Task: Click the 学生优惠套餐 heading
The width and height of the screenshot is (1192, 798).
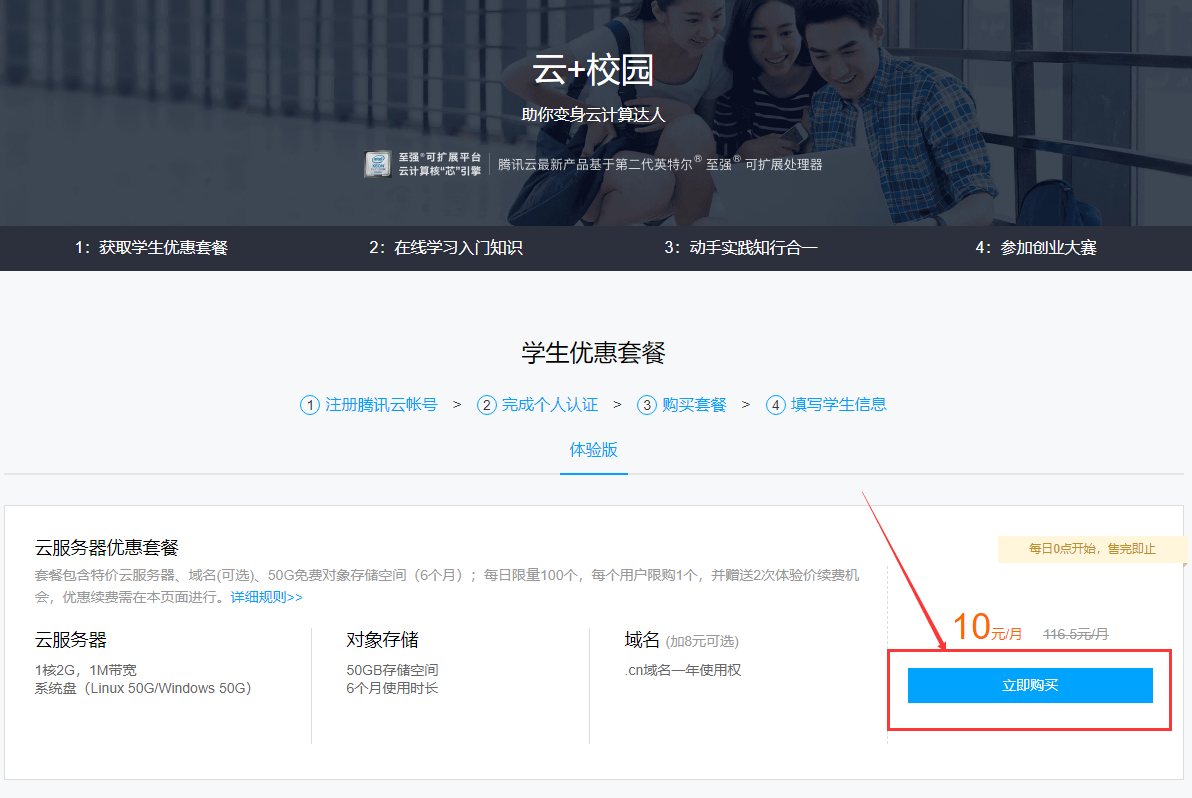Action: (x=594, y=353)
